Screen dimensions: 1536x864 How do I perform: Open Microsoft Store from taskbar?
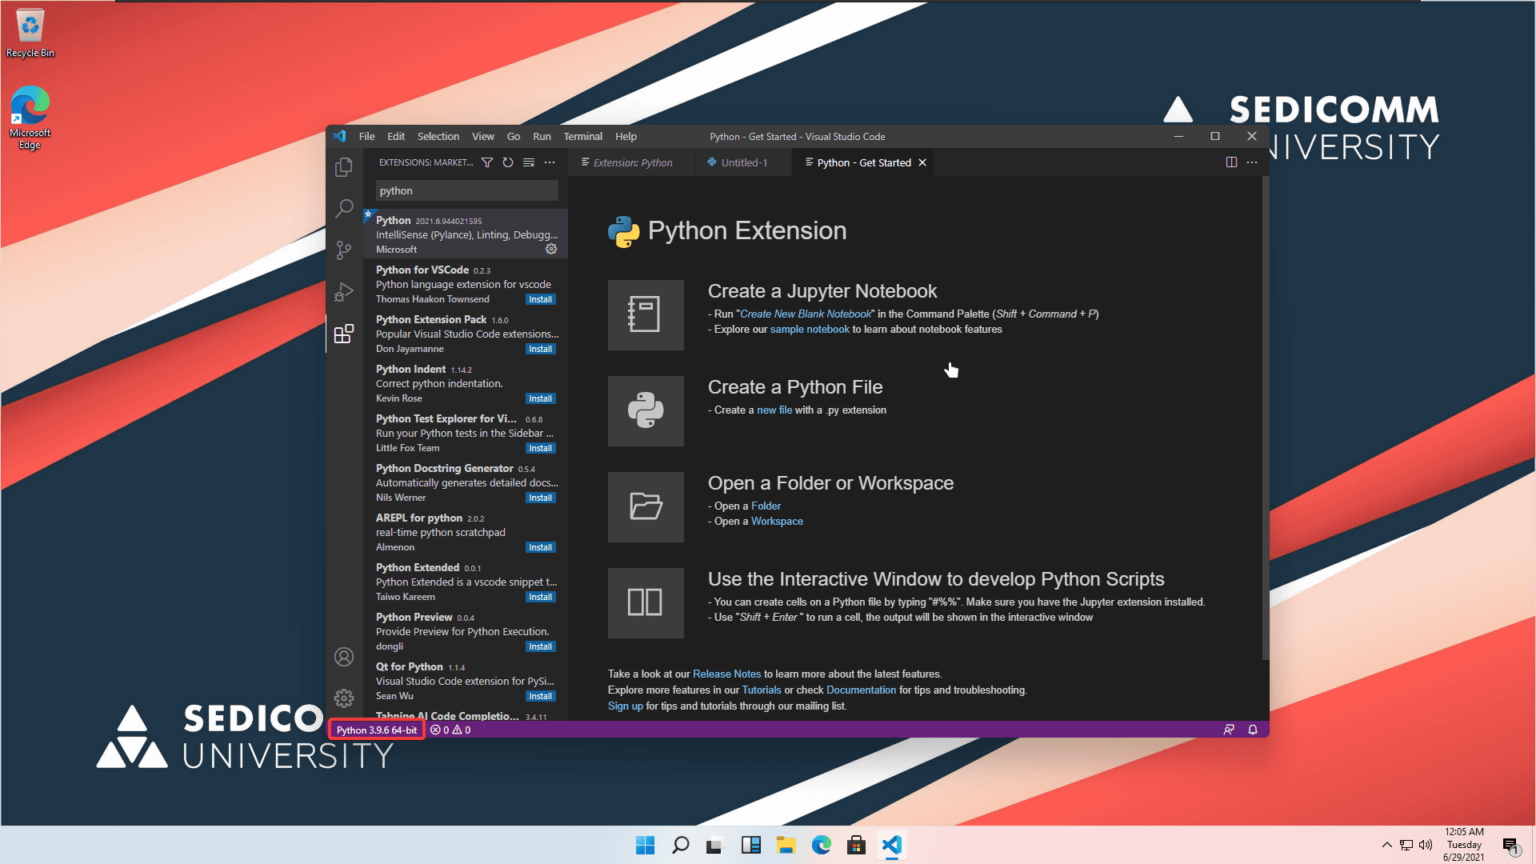856,845
